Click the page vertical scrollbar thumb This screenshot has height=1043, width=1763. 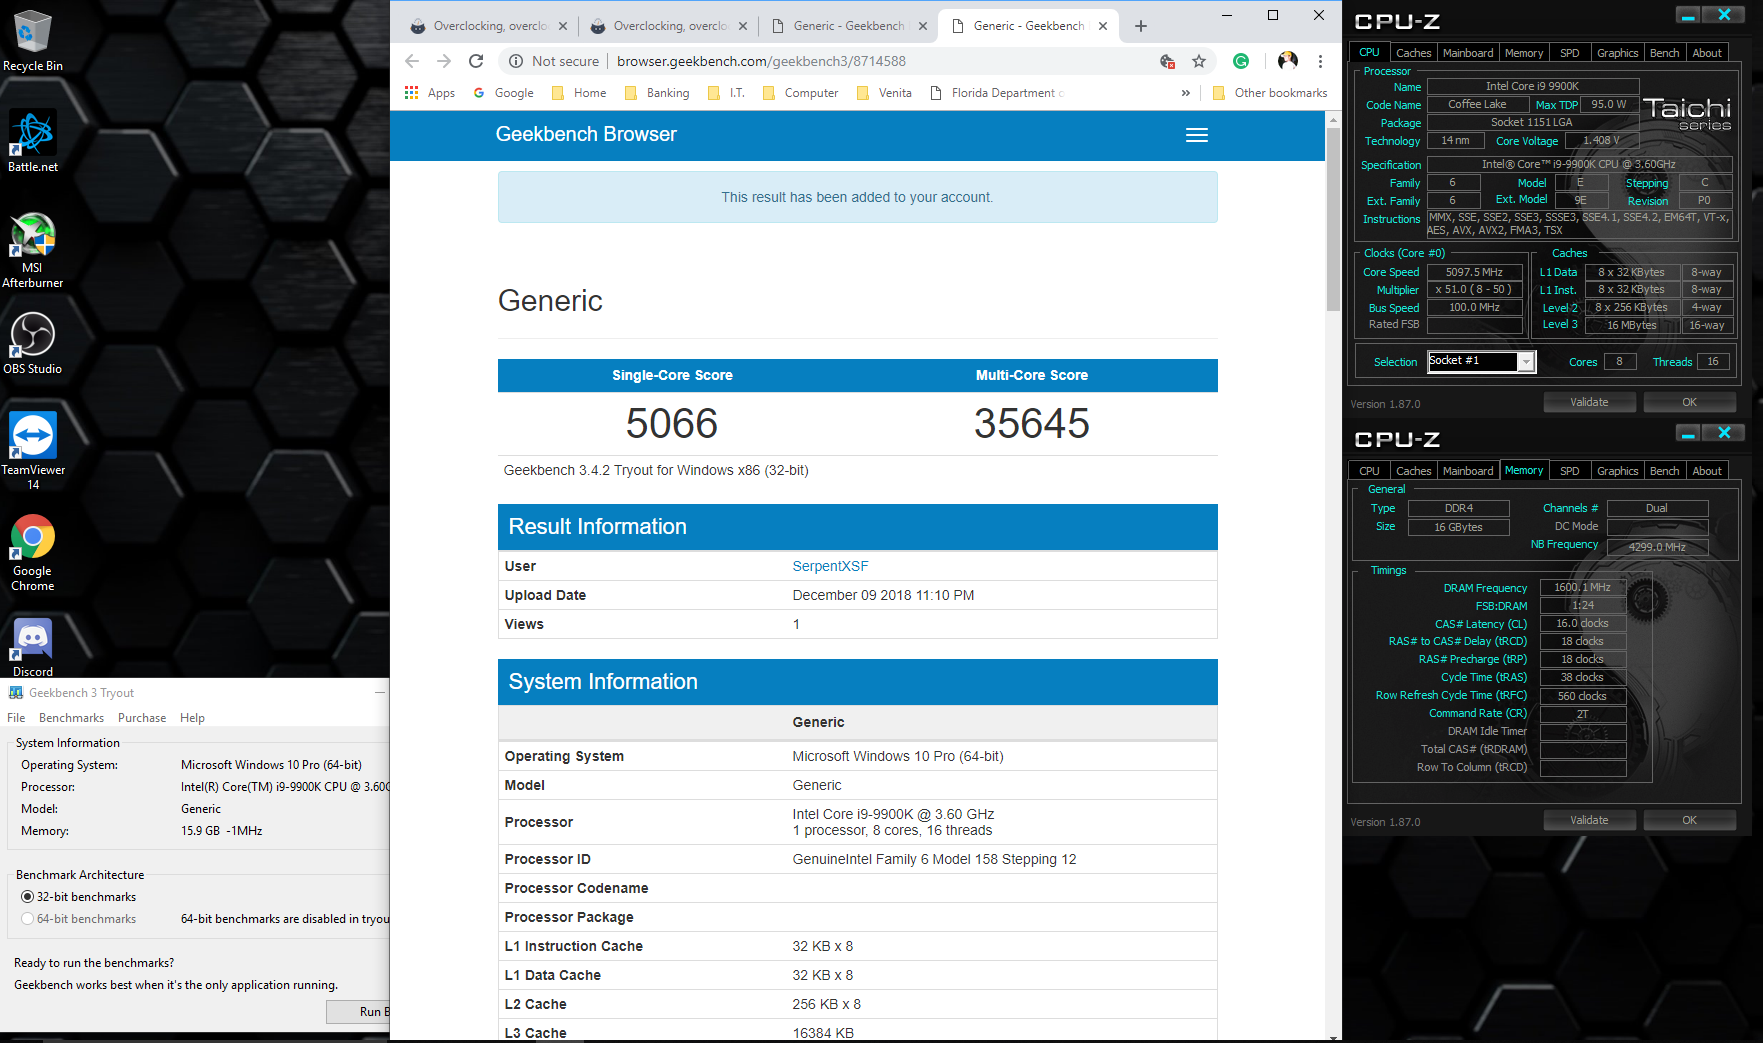click(1333, 218)
